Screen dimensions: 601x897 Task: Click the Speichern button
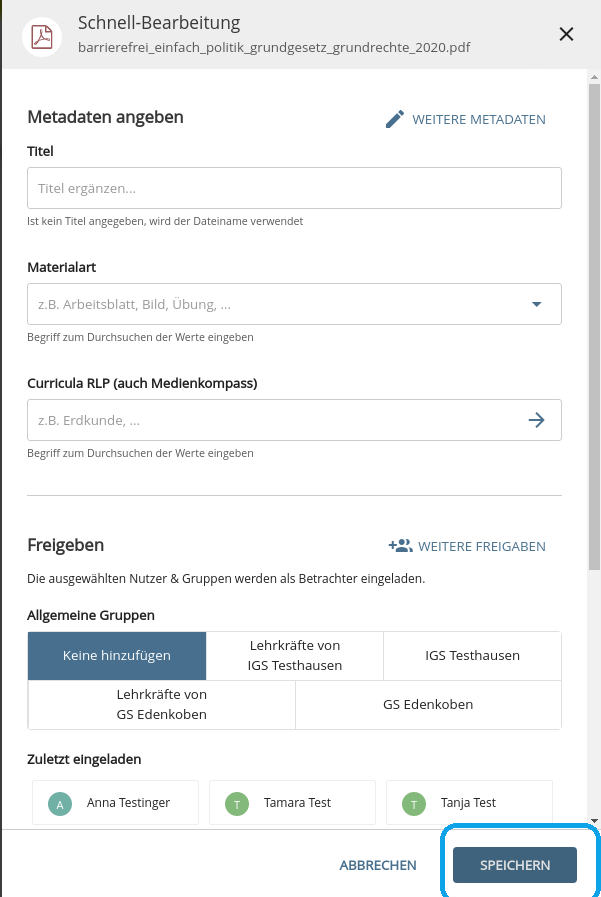pyautogui.click(x=515, y=865)
